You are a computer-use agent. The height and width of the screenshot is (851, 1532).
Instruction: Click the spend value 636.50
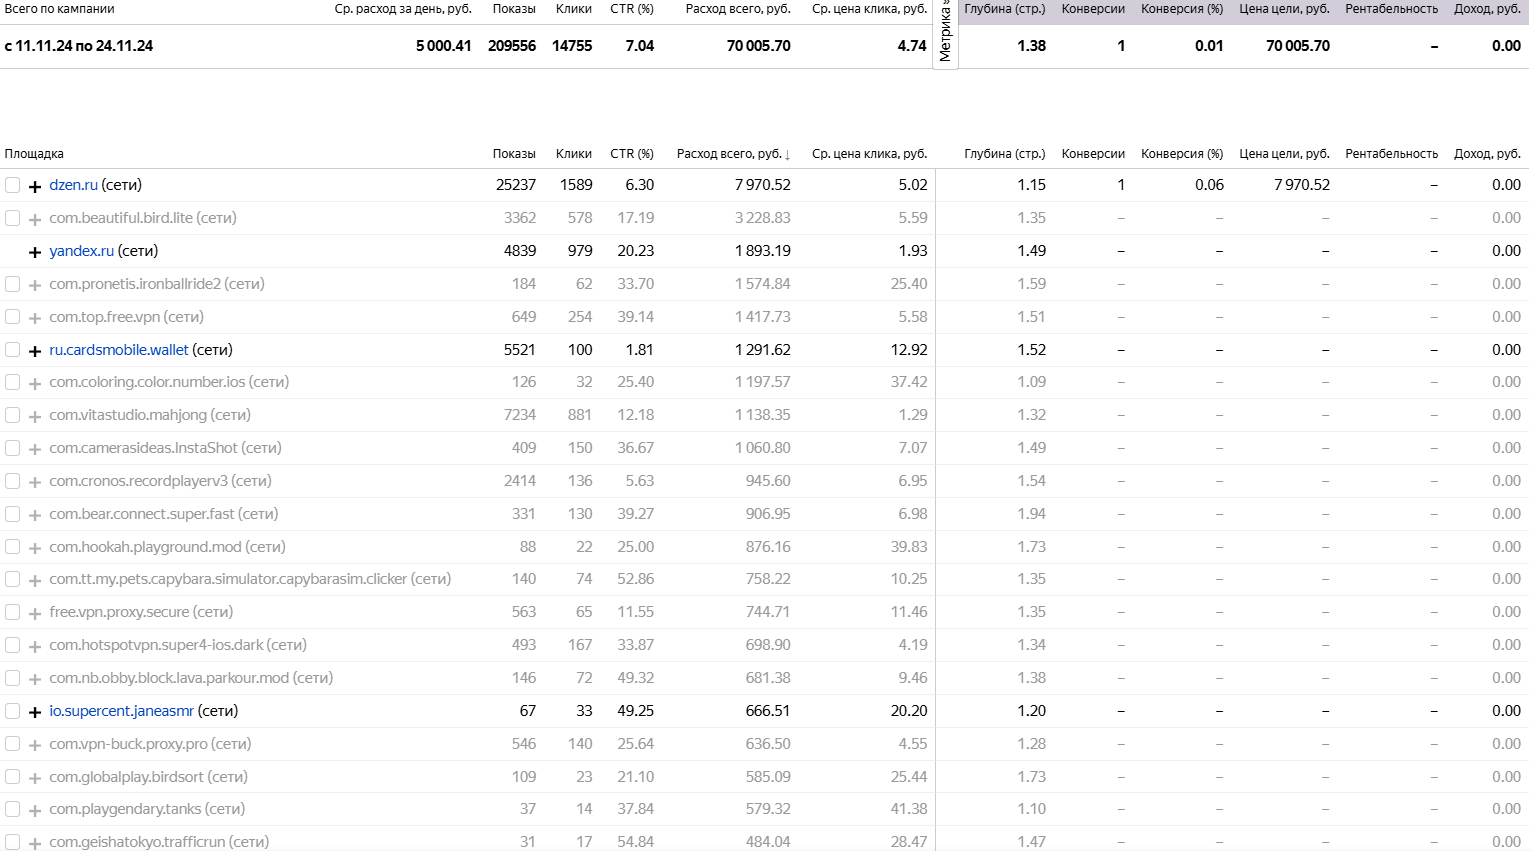click(x=768, y=744)
